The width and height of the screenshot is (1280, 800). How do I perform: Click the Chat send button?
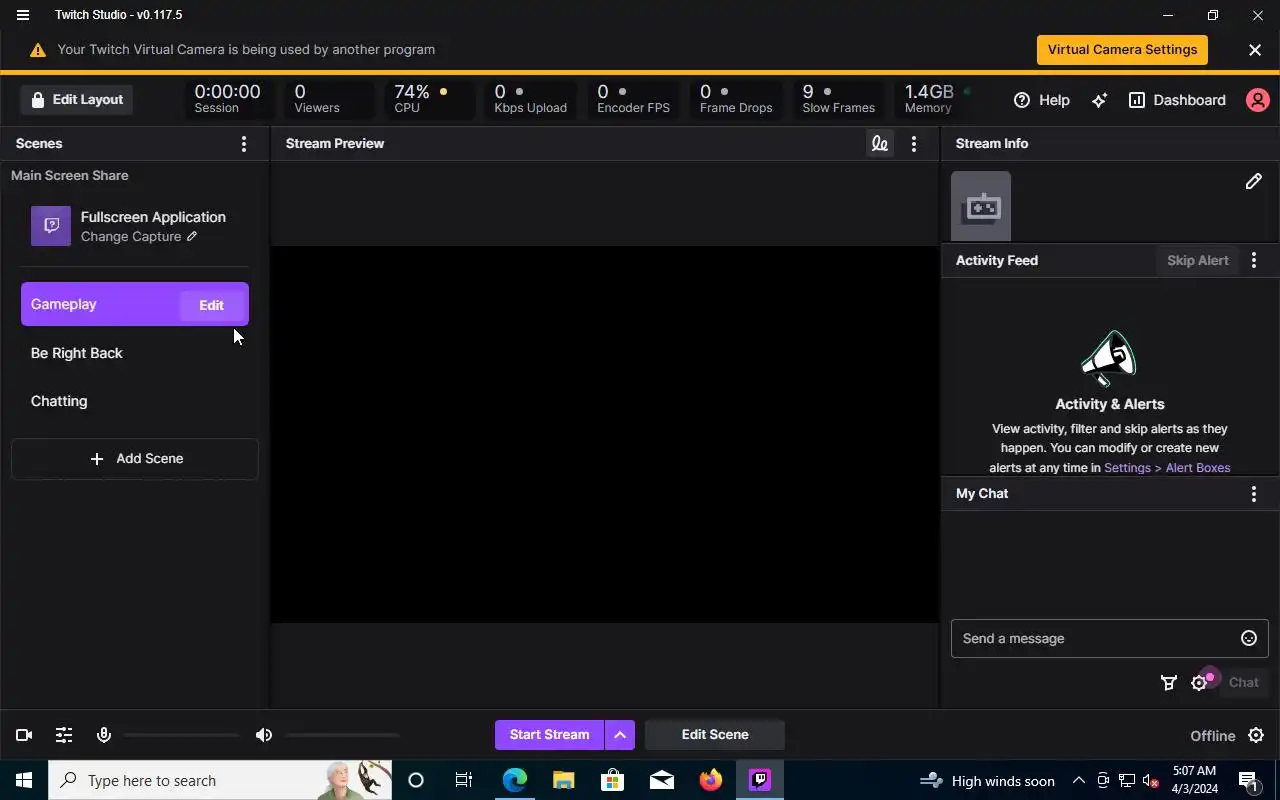1243,682
